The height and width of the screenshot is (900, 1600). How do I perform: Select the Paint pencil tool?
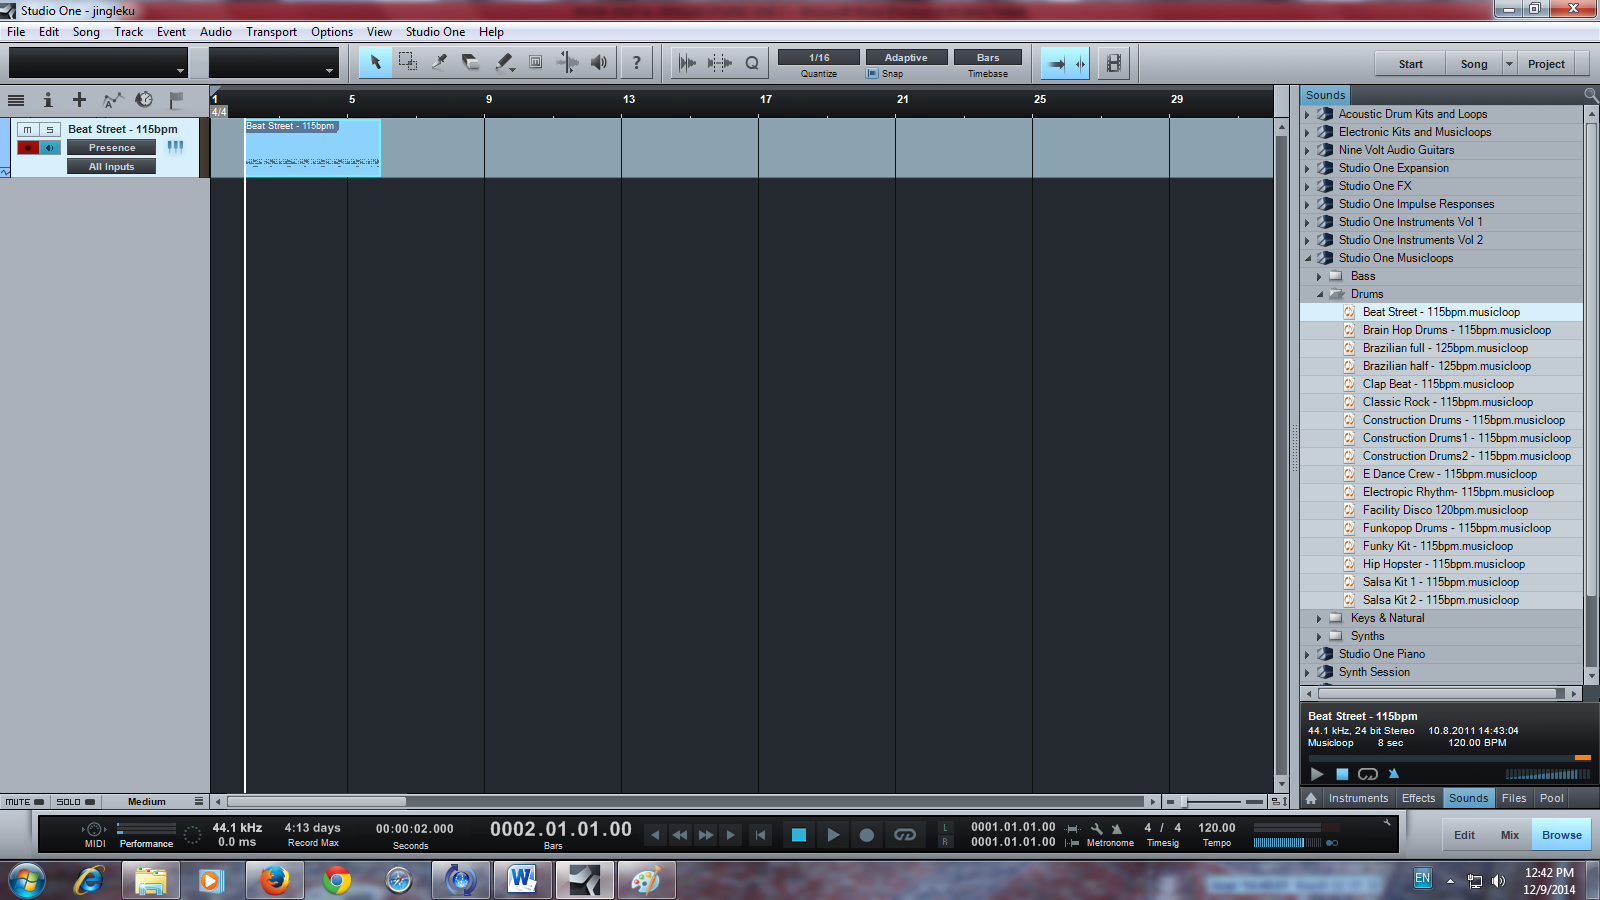[504, 62]
